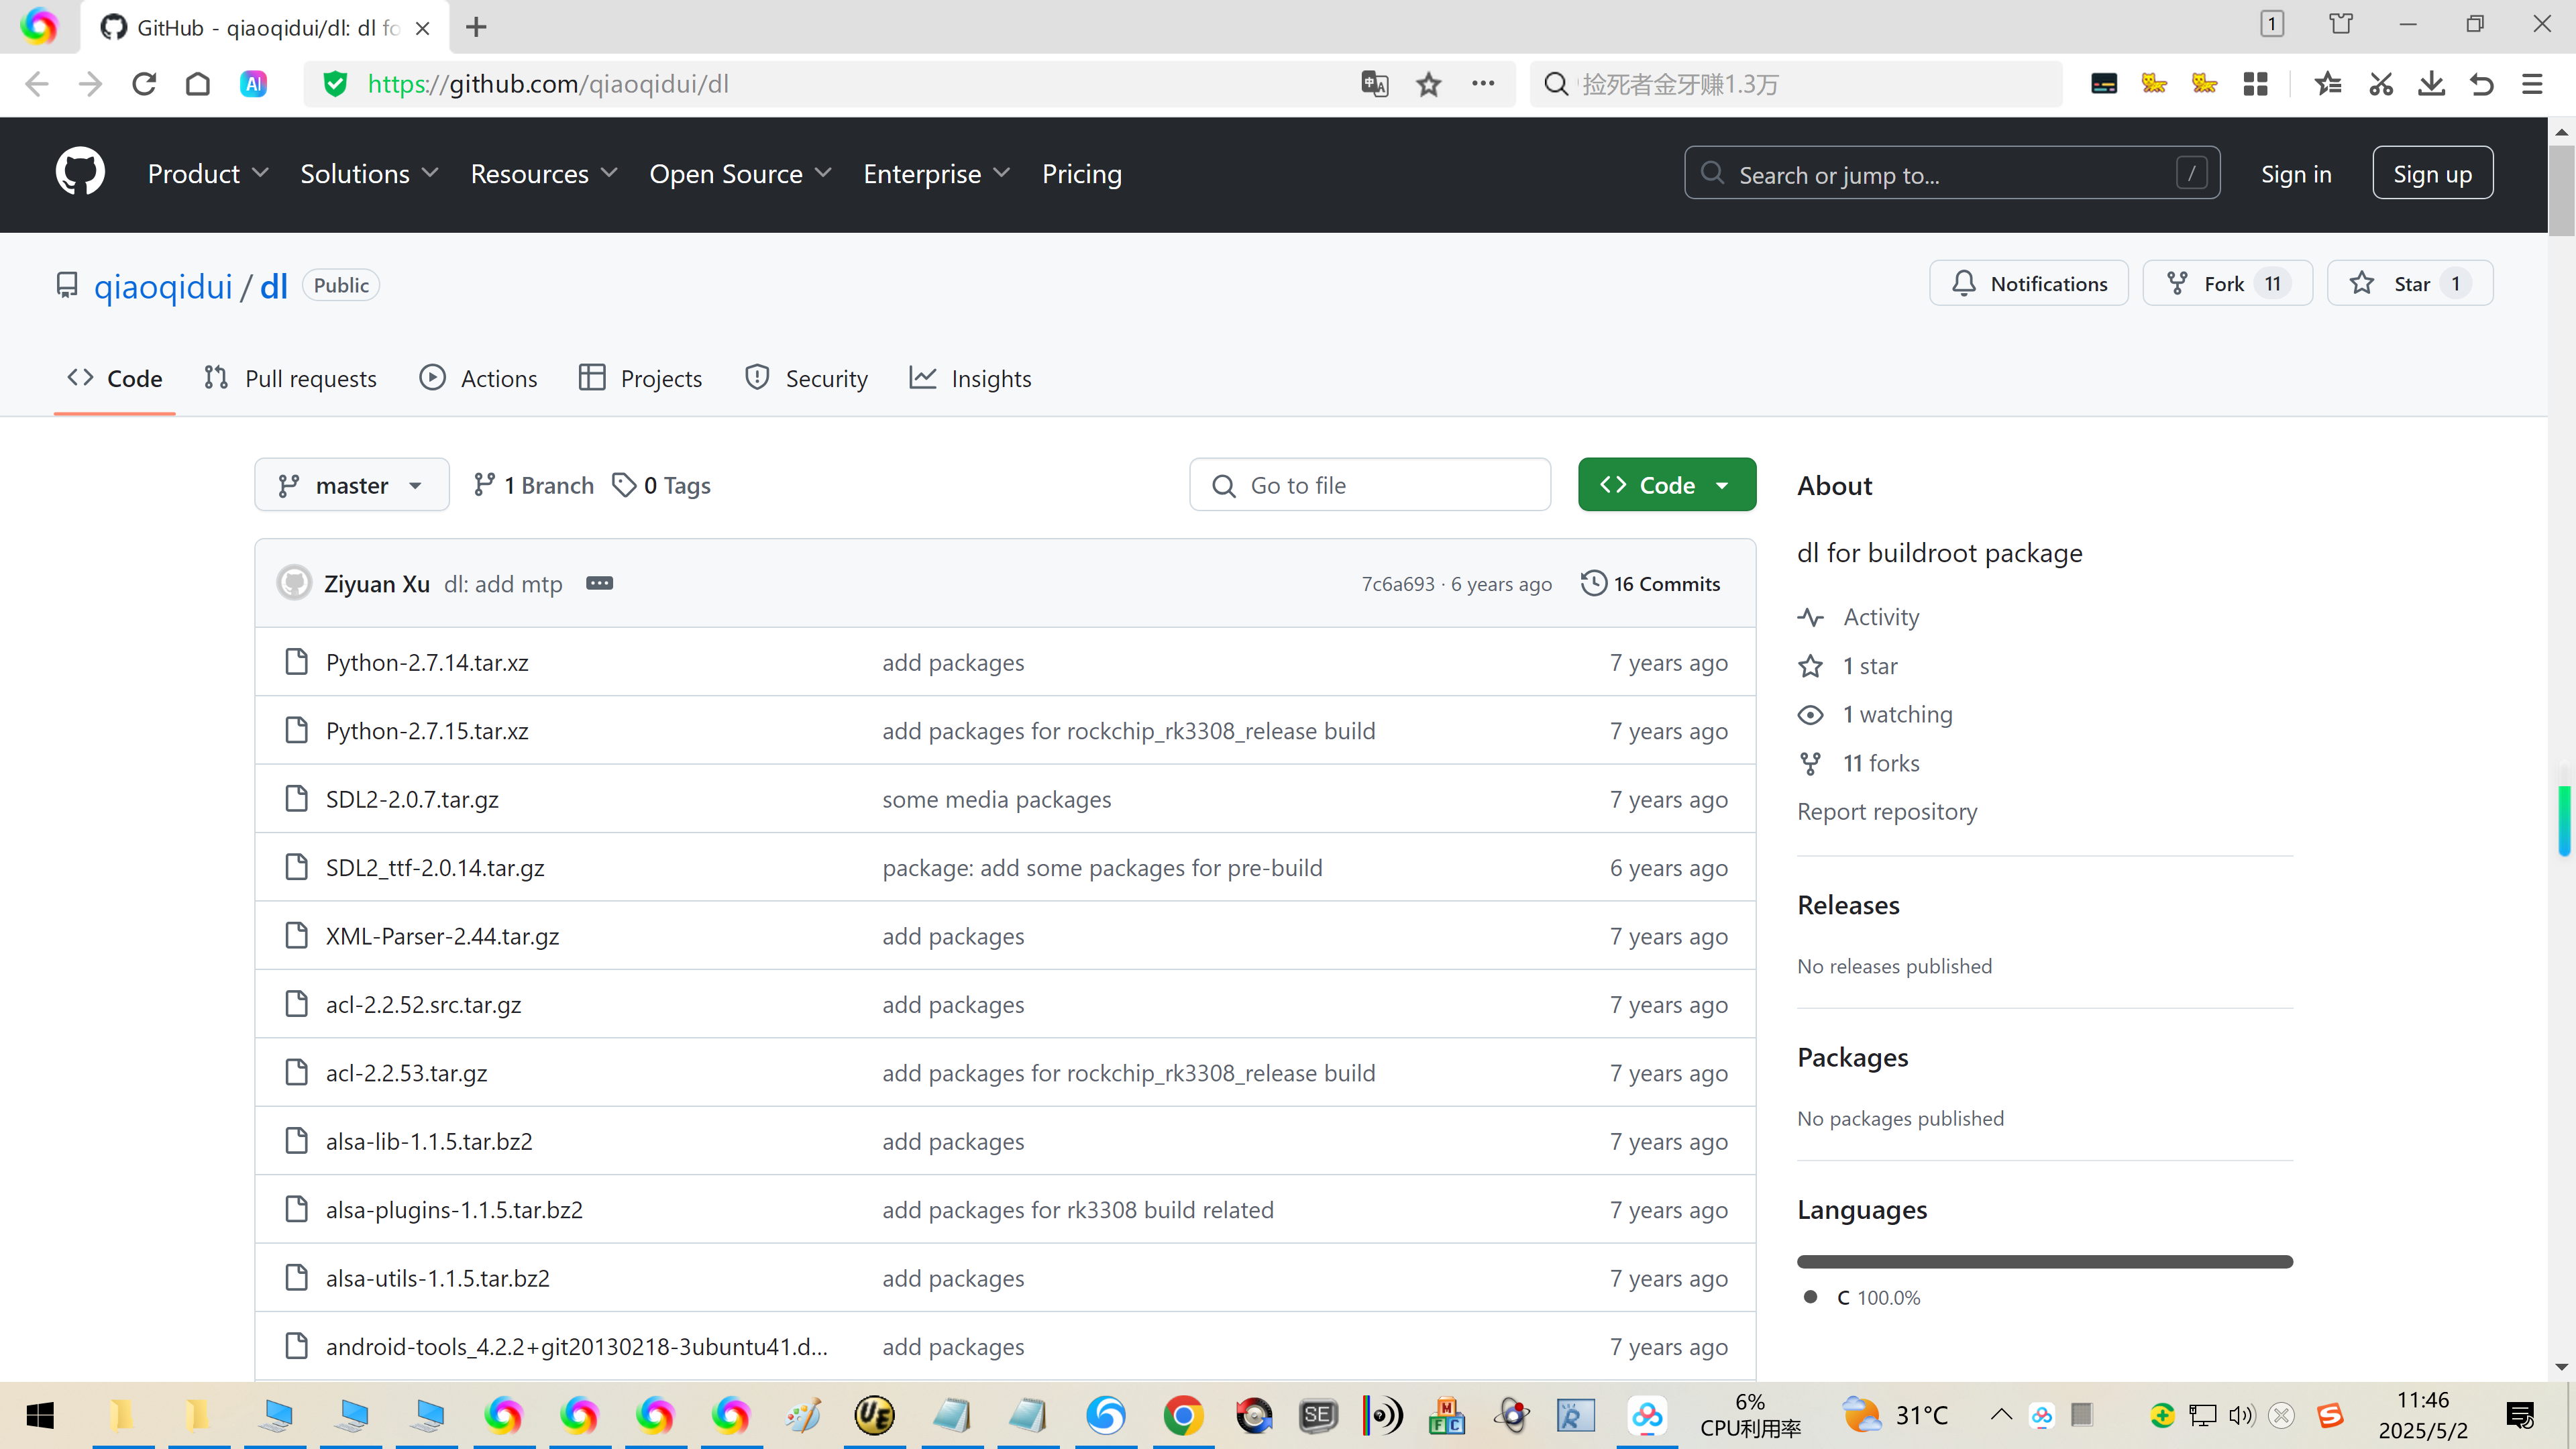This screenshot has height=1449, width=2576.
Task: Open the browser downloads icon
Action: 2431,84
